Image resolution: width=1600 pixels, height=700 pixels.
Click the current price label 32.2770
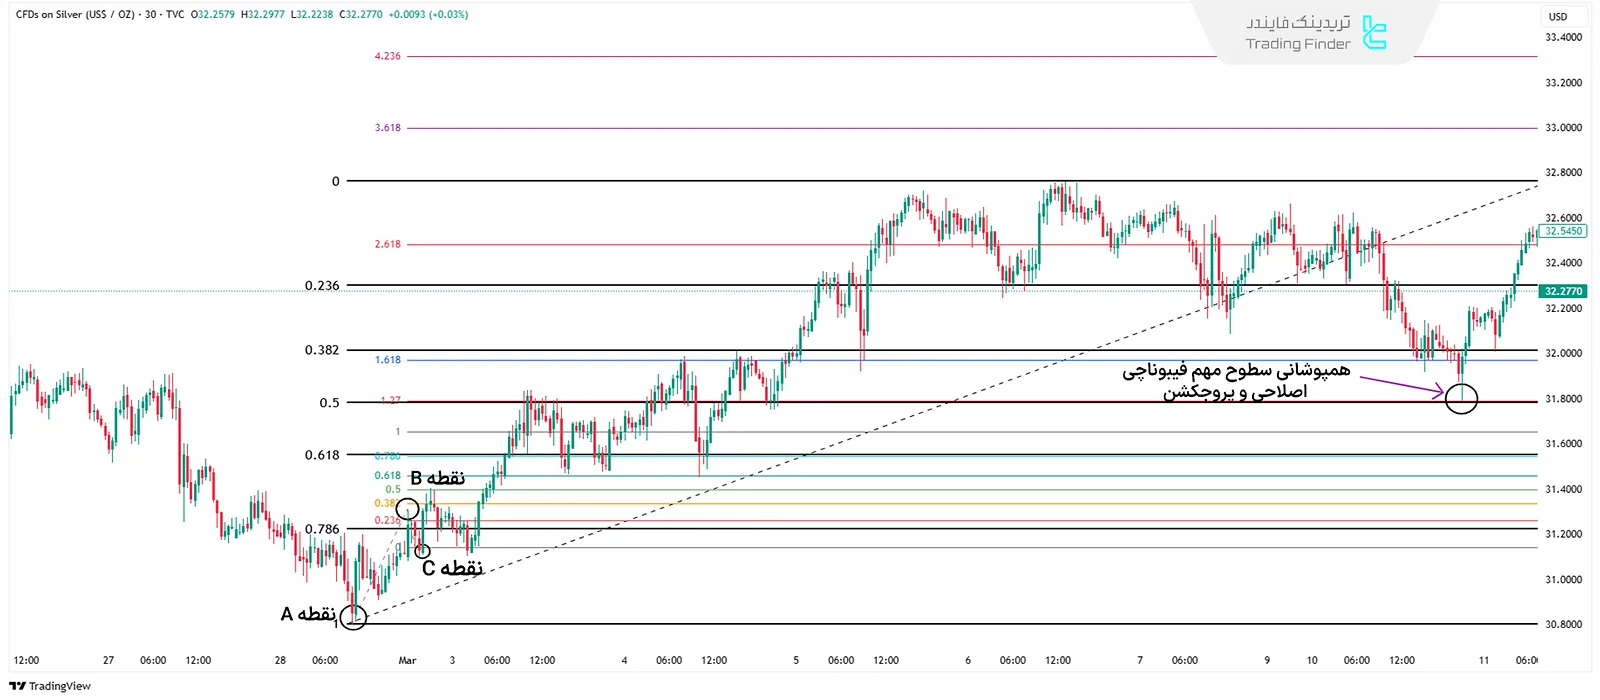coord(1563,291)
